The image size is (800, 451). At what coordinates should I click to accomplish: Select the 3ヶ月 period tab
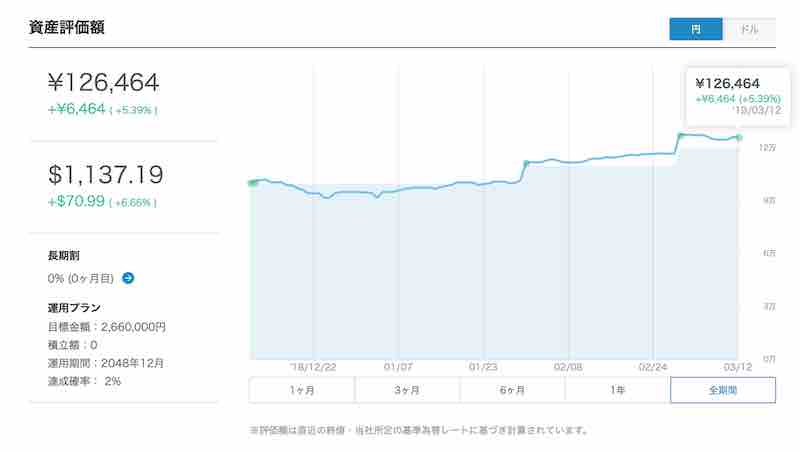407,389
